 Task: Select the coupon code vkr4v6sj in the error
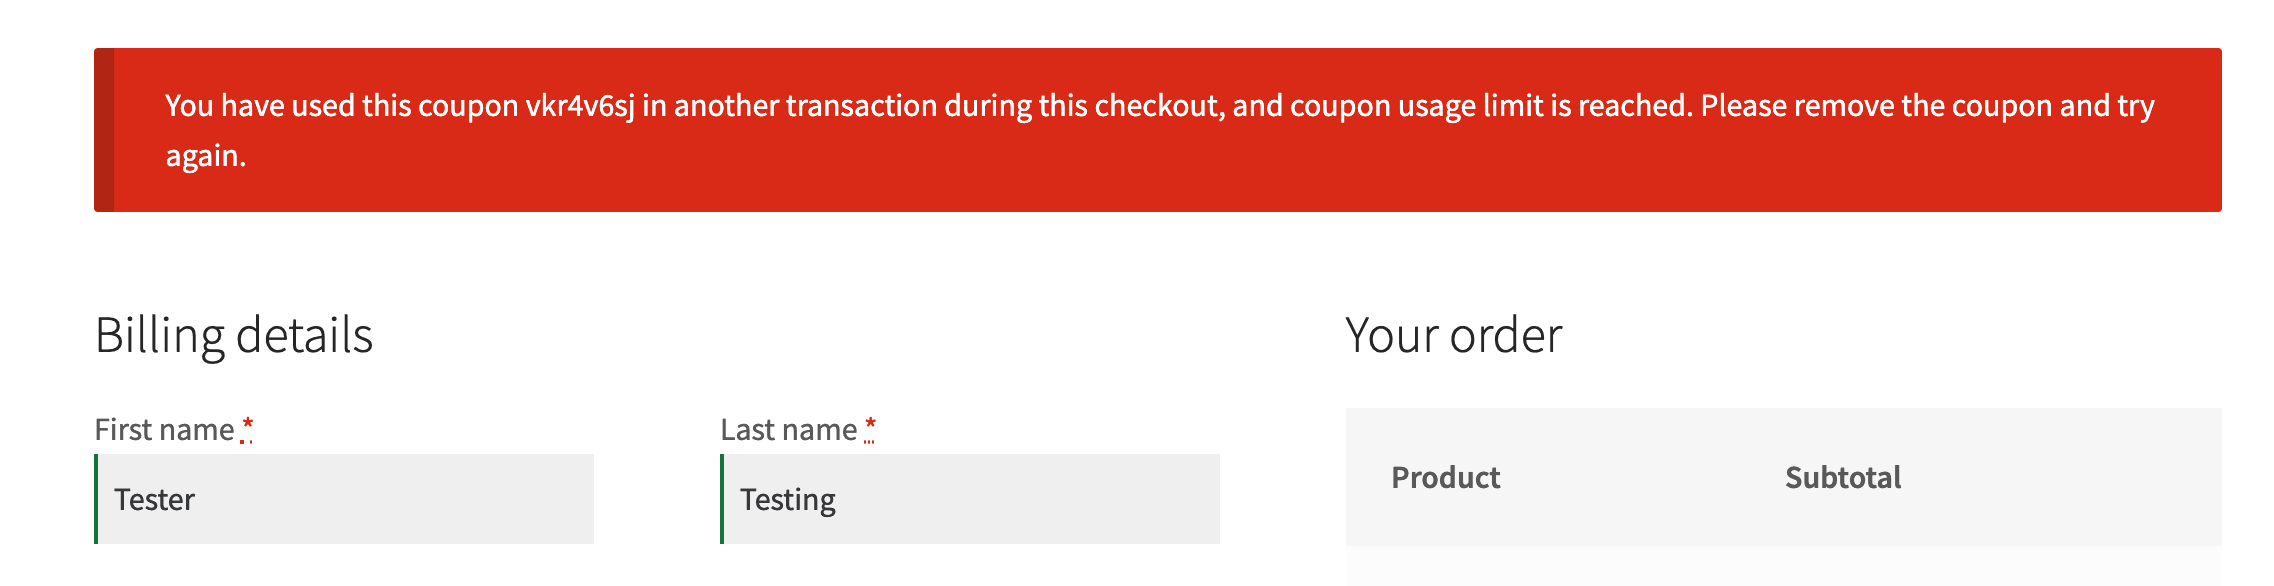pos(580,106)
